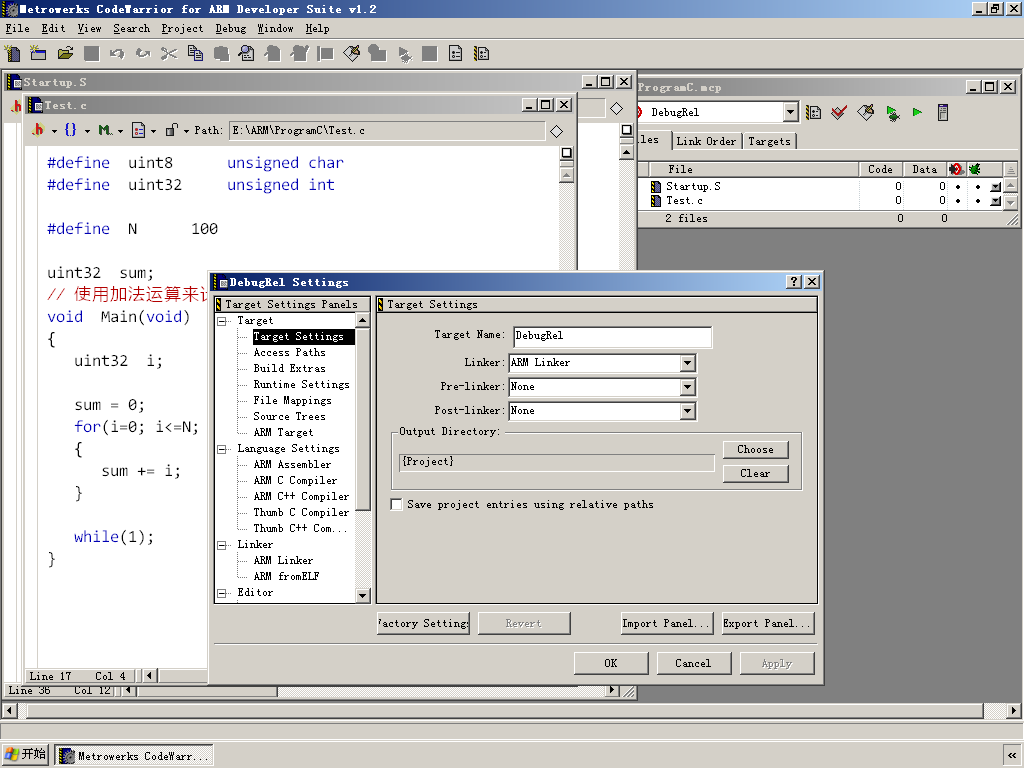Open pop-up arrow for Startup.S row
The image size is (1024, 768).
coord(995,187)
